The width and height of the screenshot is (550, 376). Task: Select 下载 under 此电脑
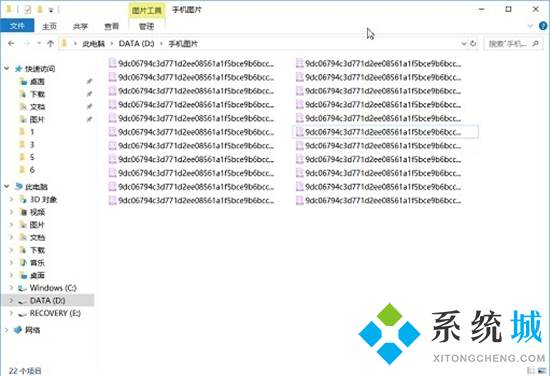(37, 250)
